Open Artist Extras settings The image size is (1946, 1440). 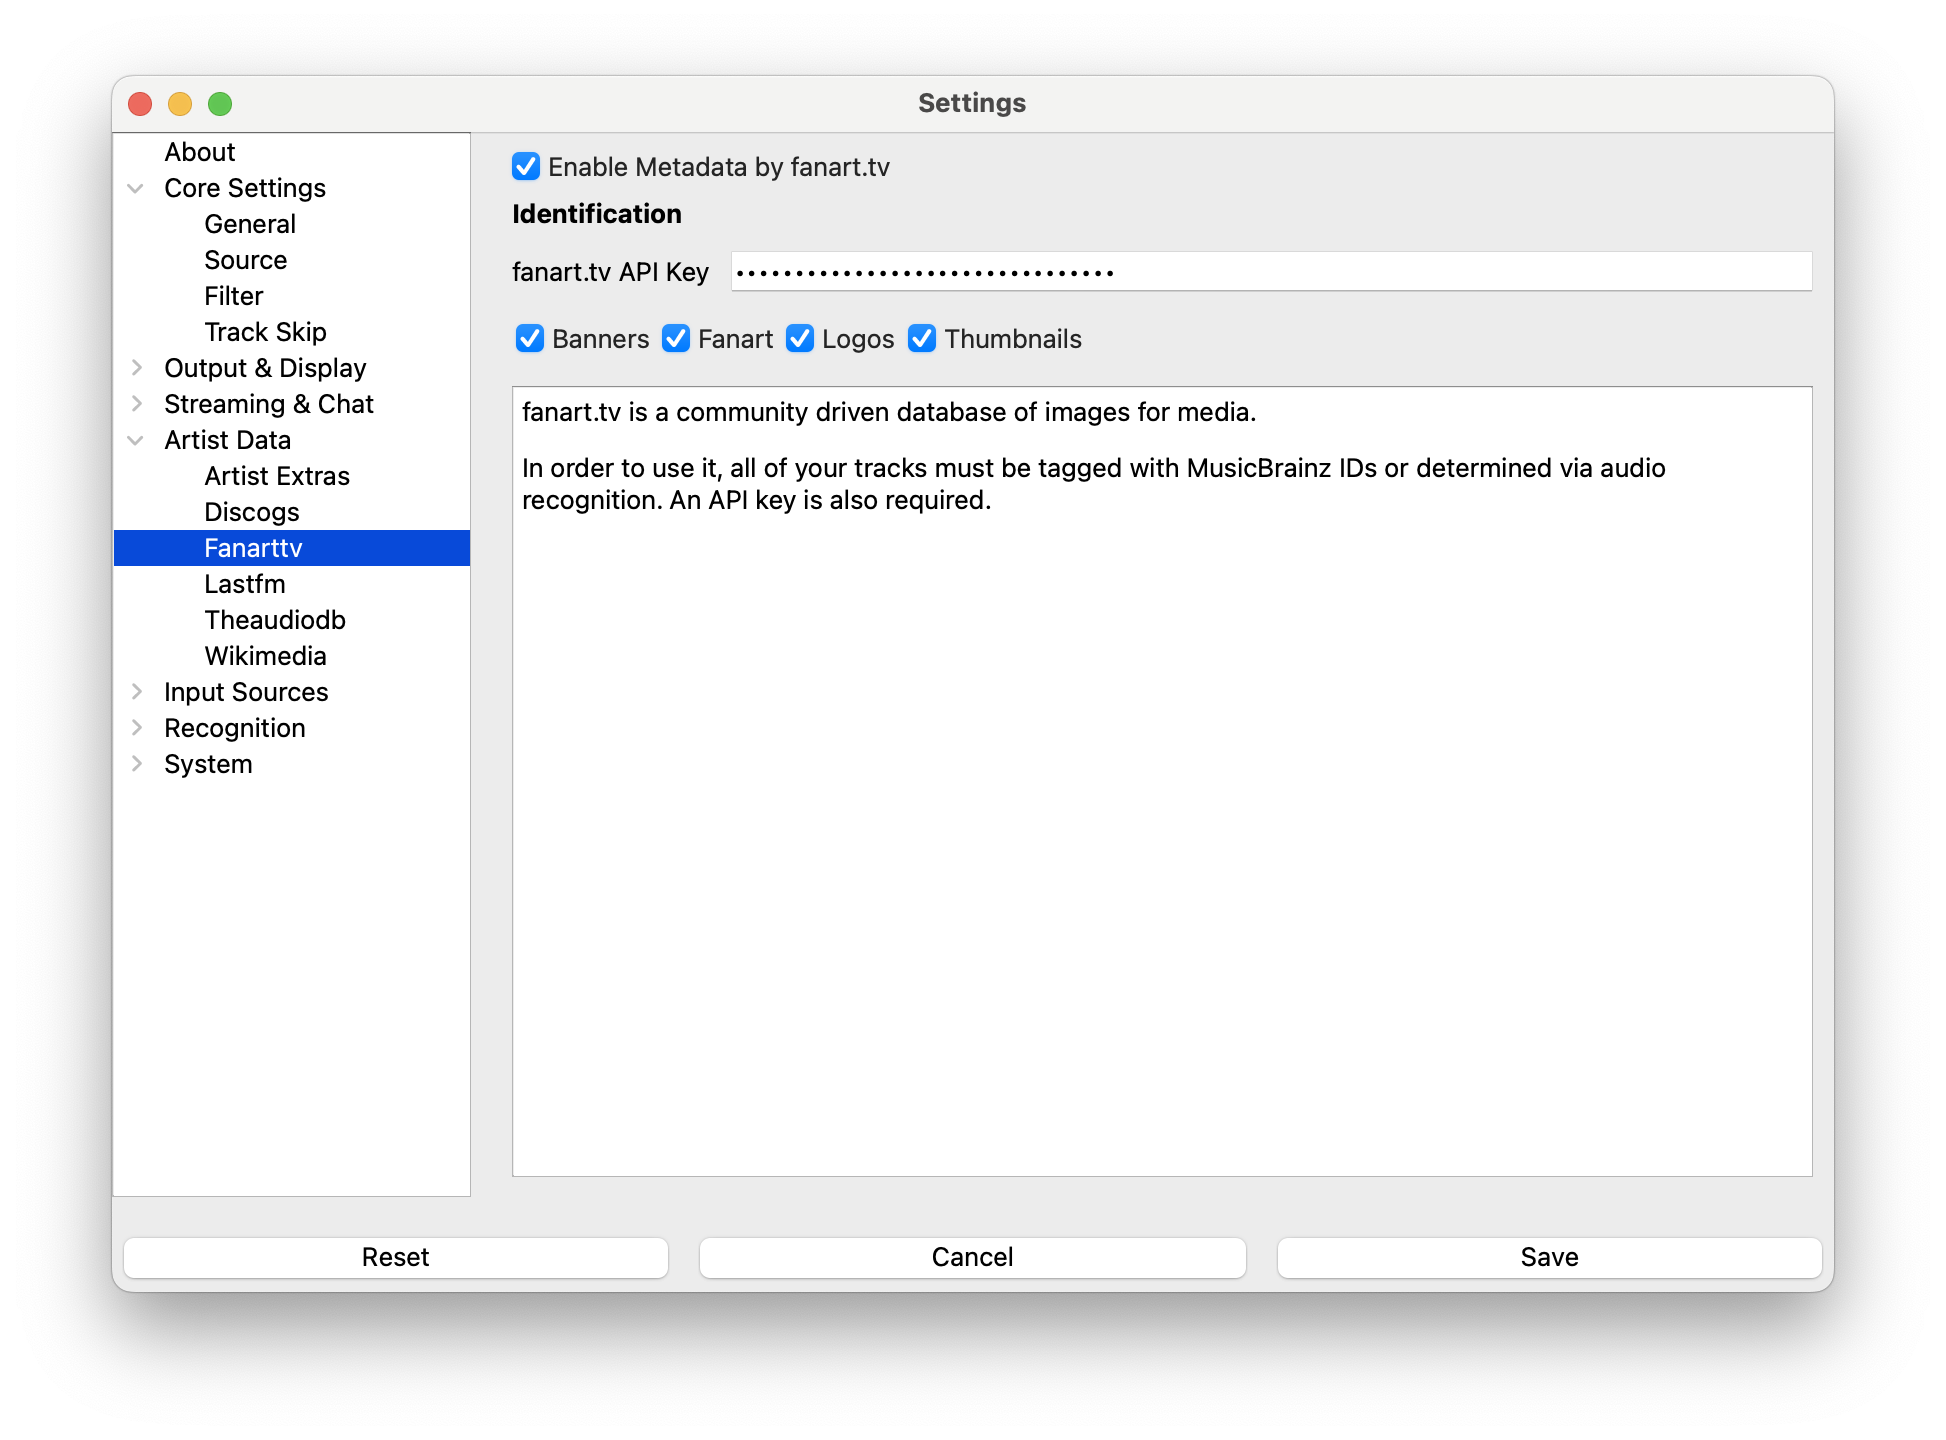click(277, 476)
